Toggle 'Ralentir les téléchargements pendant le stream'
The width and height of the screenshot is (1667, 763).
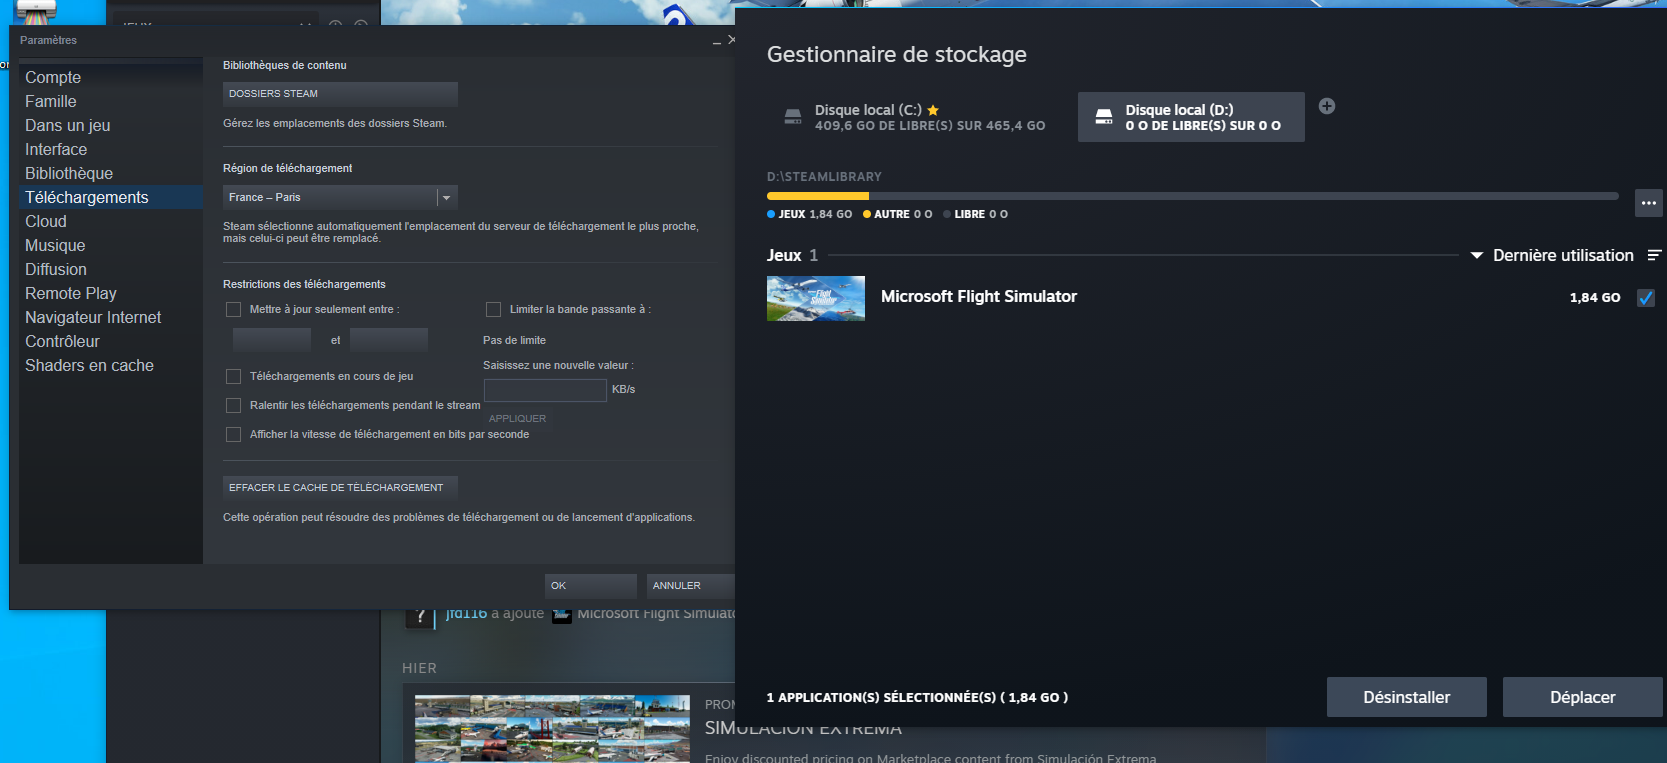pos(233,406)
